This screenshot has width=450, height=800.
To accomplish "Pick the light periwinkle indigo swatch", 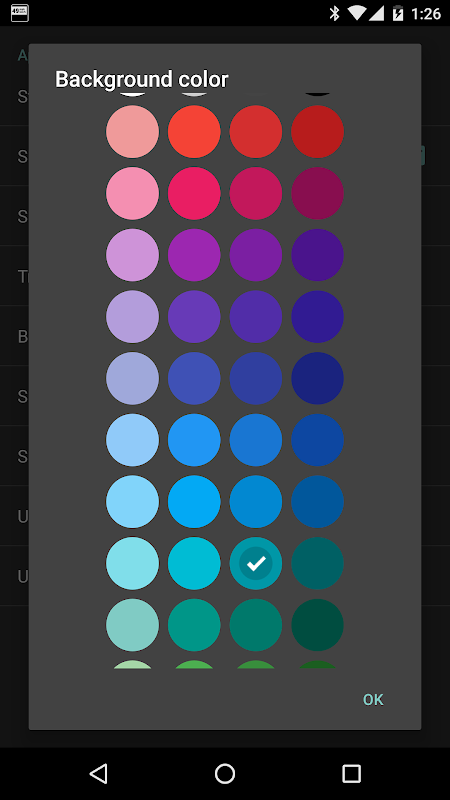I will click(x=133, y=379).
